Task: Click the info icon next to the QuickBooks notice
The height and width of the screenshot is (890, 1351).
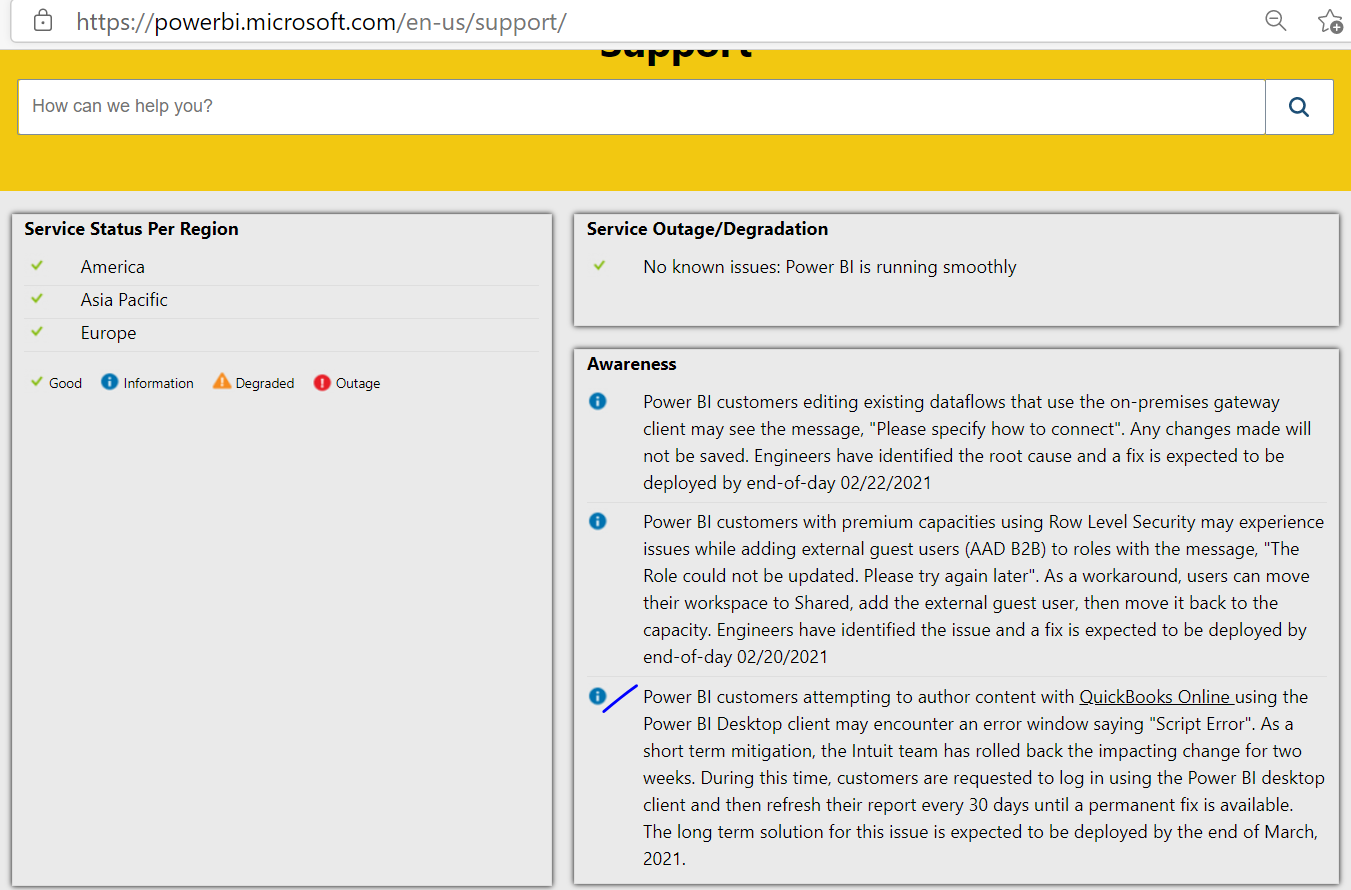Action: 597,696
